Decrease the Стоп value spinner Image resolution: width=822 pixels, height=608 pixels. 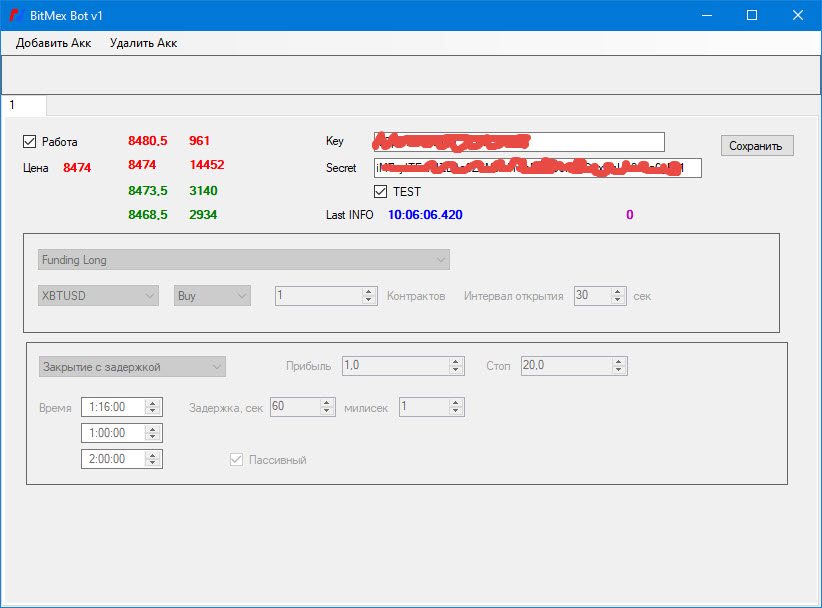click(x=619, y=370)
